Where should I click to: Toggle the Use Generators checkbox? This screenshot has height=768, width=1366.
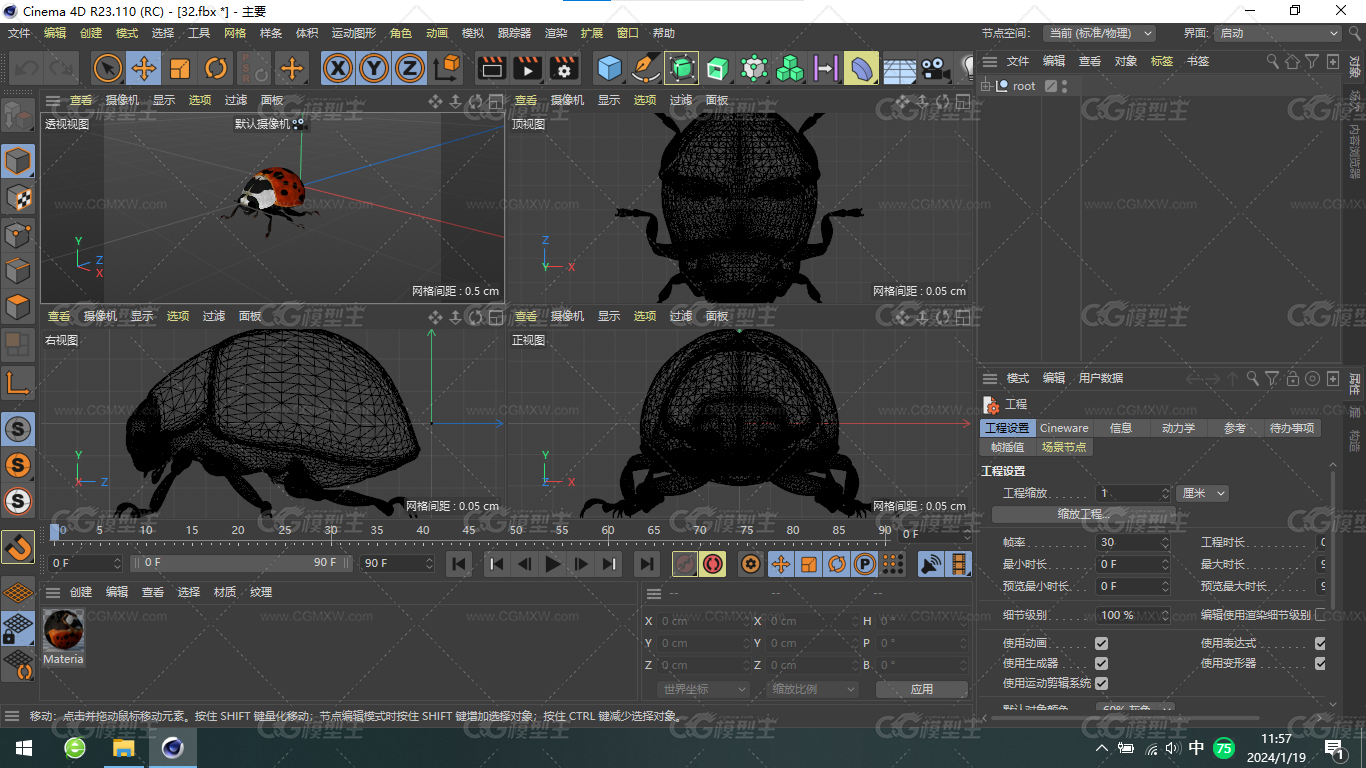click(1101, 663)
